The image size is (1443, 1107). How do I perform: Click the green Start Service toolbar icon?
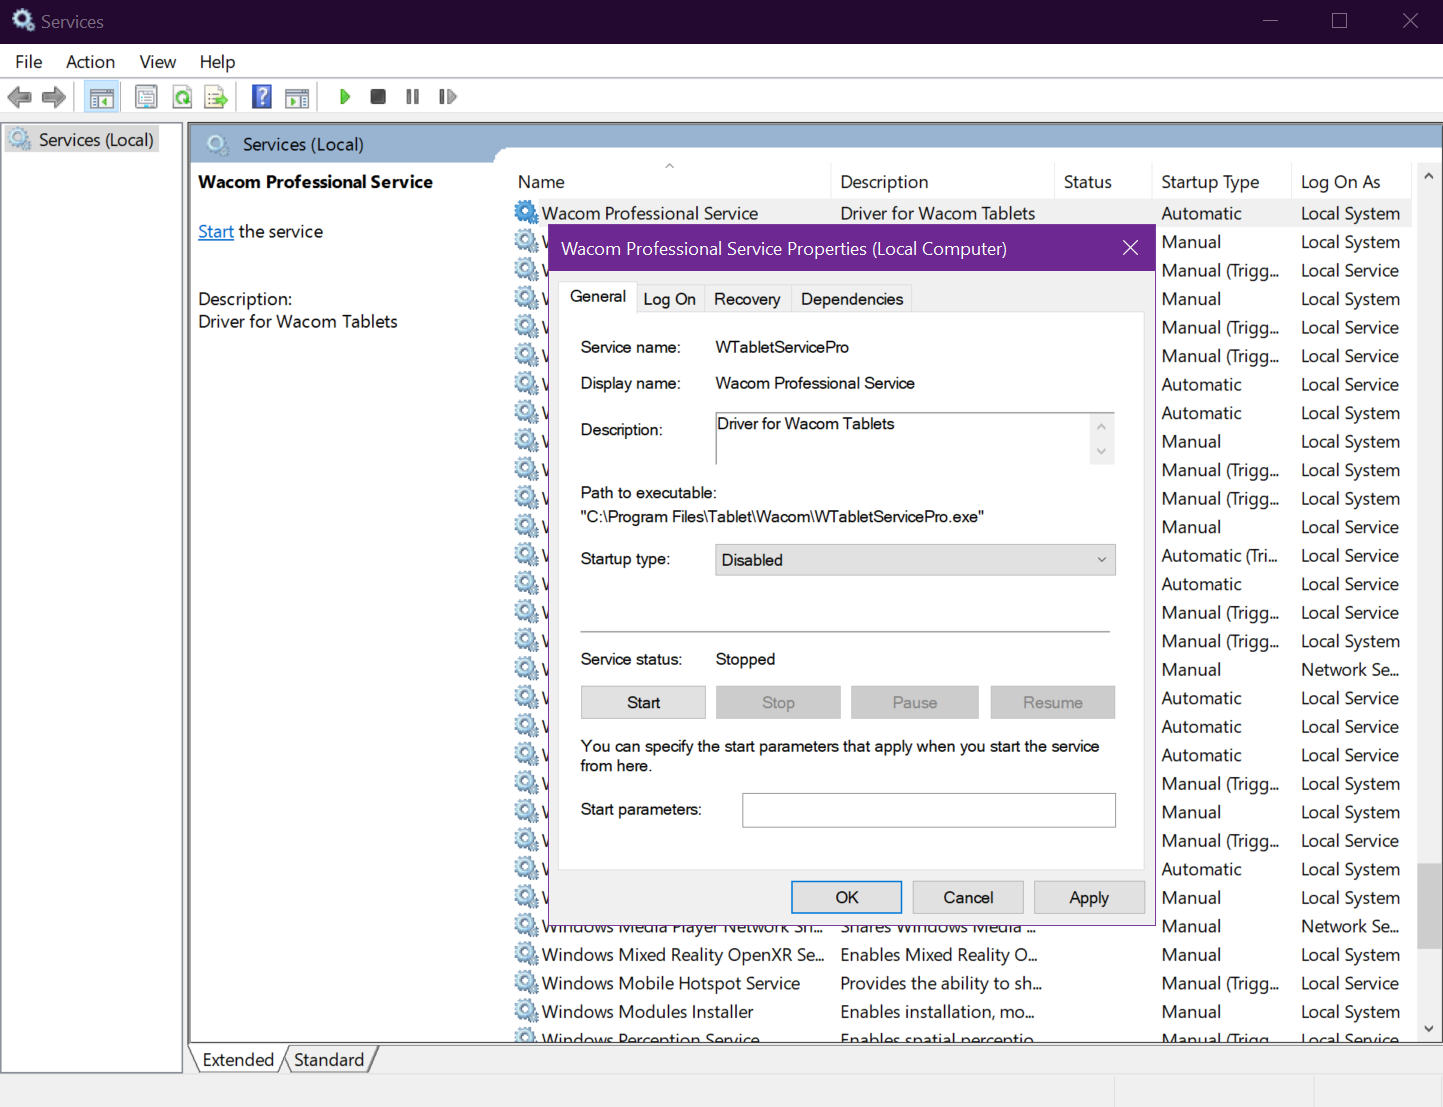[345, 97]
